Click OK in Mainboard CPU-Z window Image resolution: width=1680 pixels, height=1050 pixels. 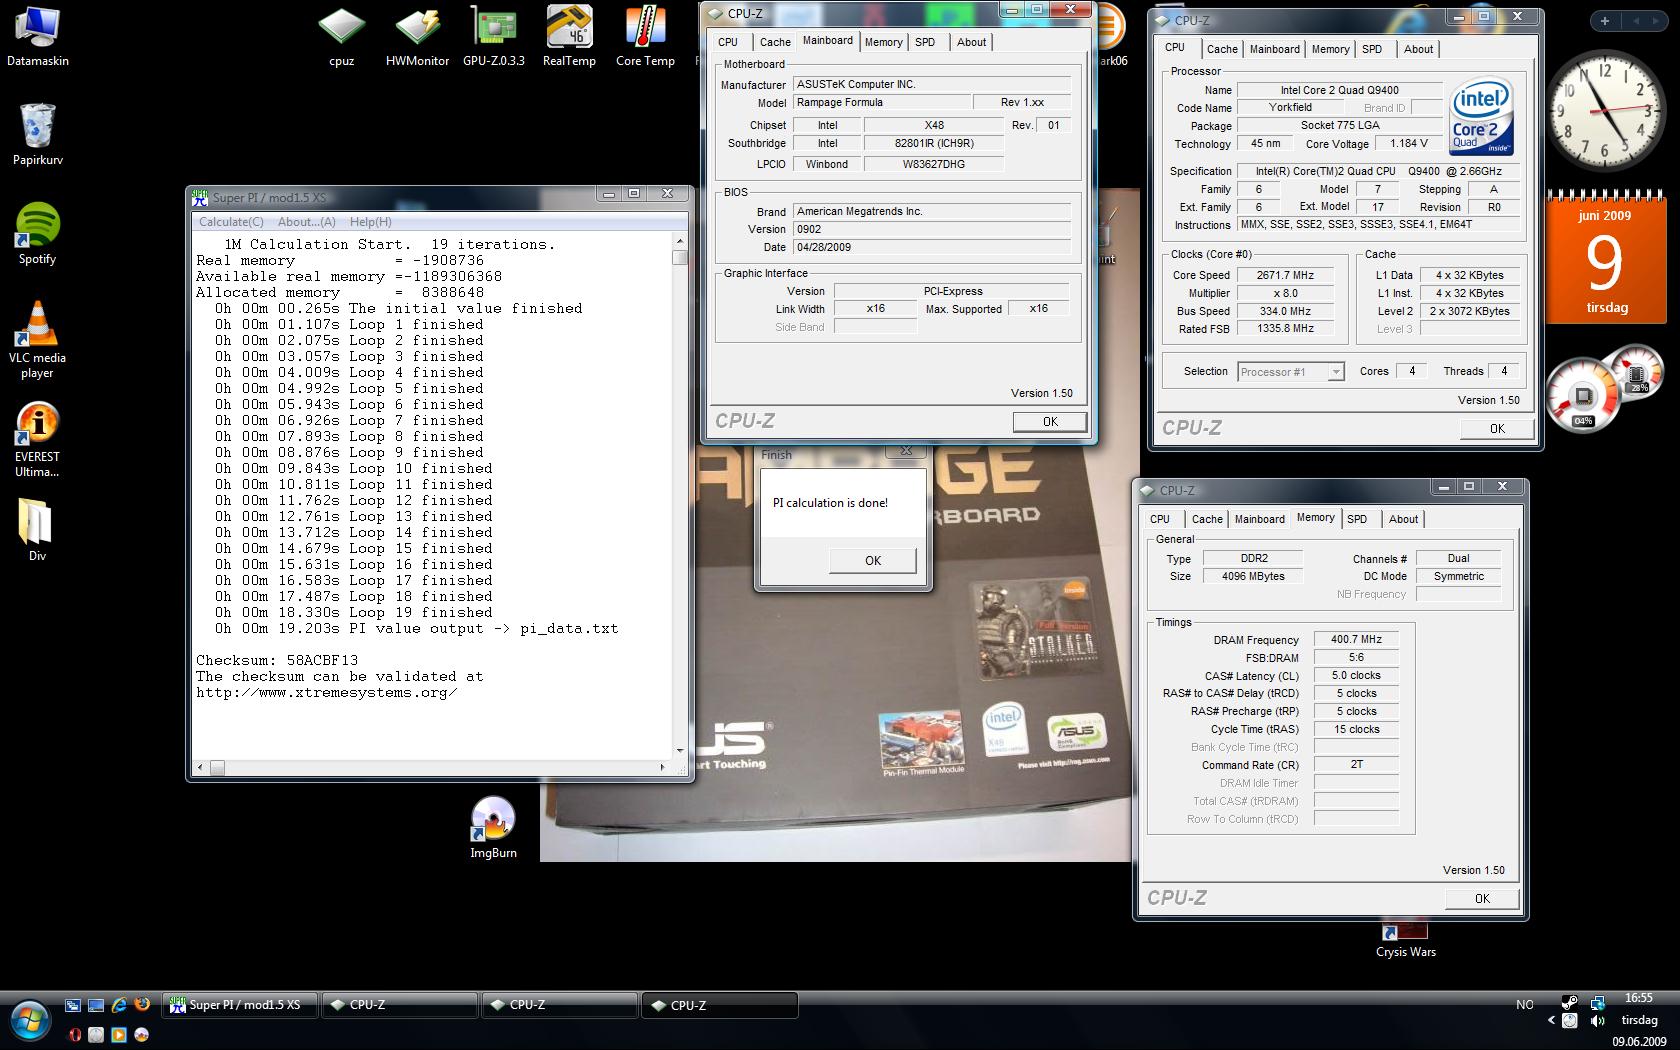(x=1050, y=422)
